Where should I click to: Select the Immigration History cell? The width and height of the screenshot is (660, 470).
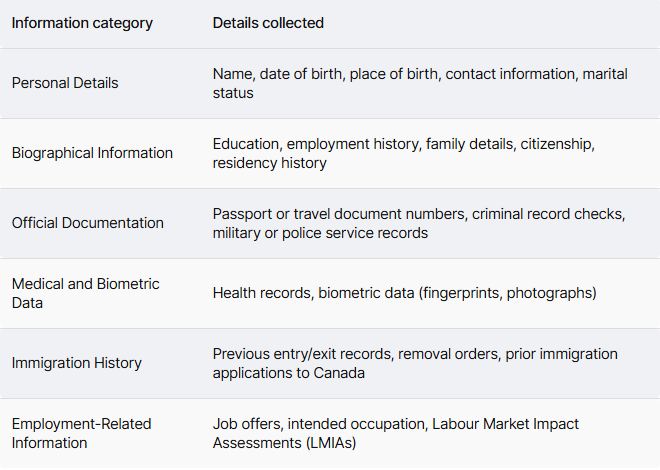77,363
